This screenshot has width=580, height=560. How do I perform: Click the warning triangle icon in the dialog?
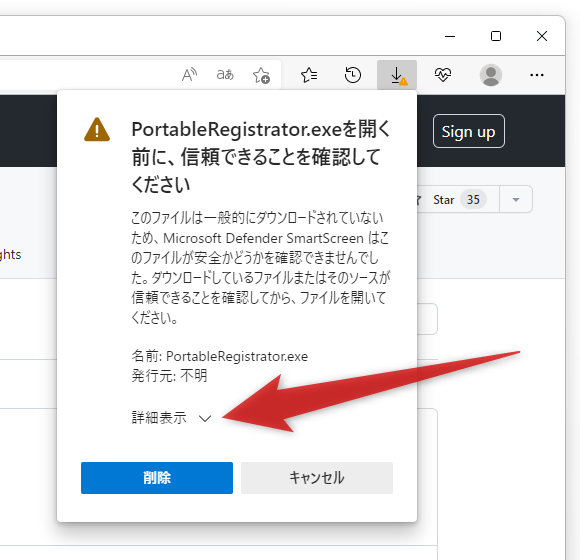click(x=97, y=130)
